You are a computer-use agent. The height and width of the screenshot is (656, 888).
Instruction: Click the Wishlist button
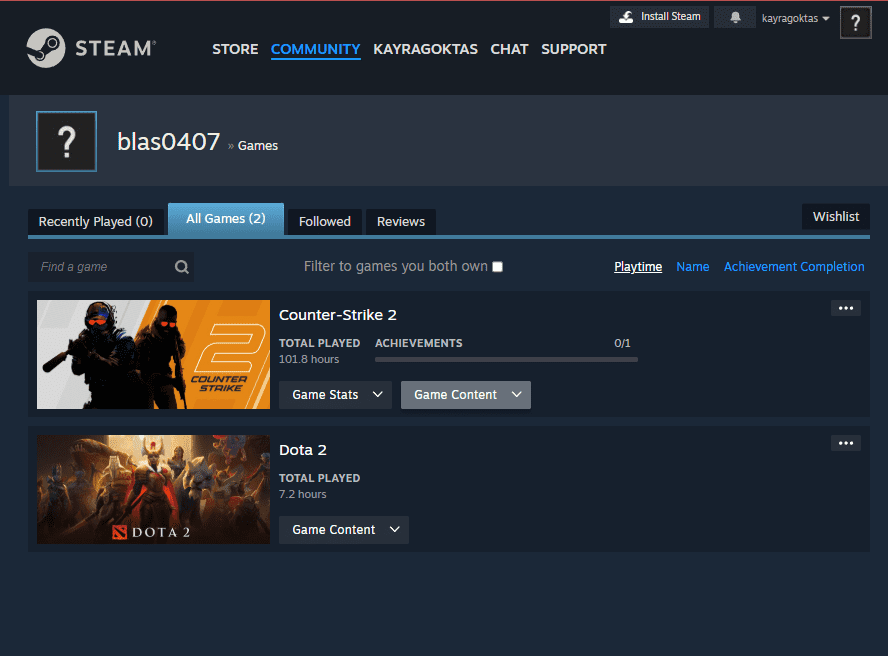(835, 216)
